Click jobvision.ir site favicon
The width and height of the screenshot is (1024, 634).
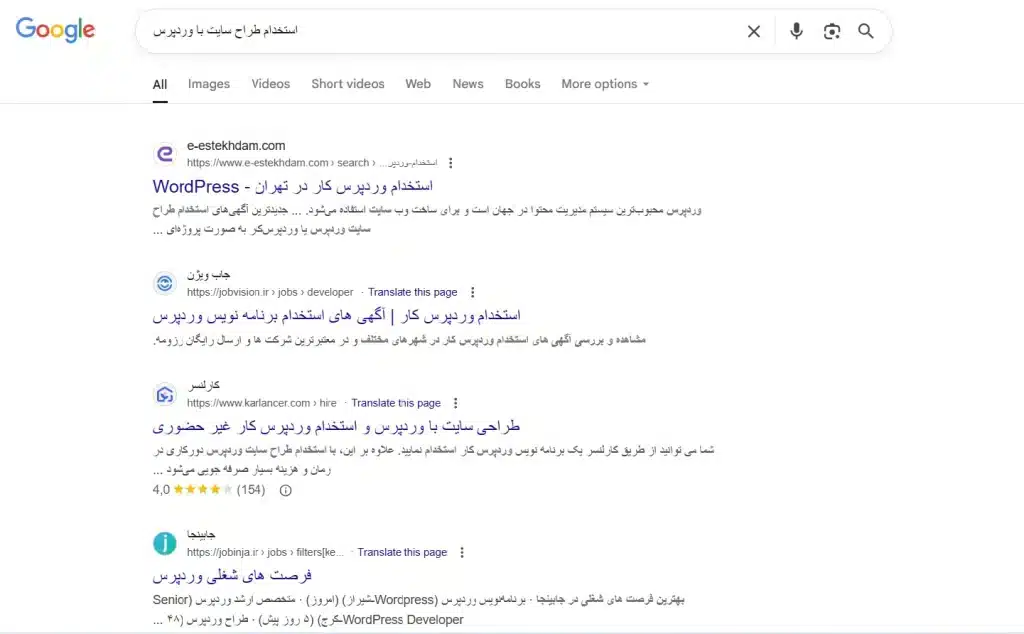(165, 283)
